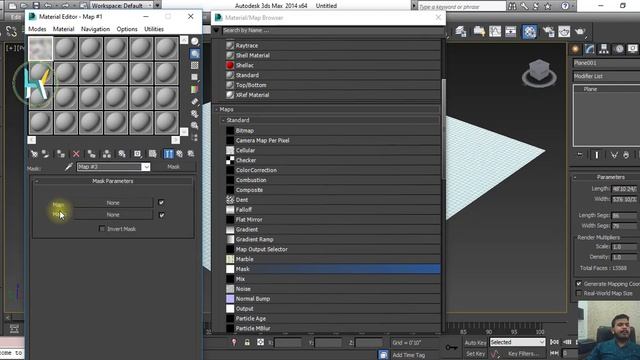The width and height of the screenshot is (640, 360).
Task: Toggle Real-World Map Size checkbox
Action: pyautogui.click(x=579, y=293)
